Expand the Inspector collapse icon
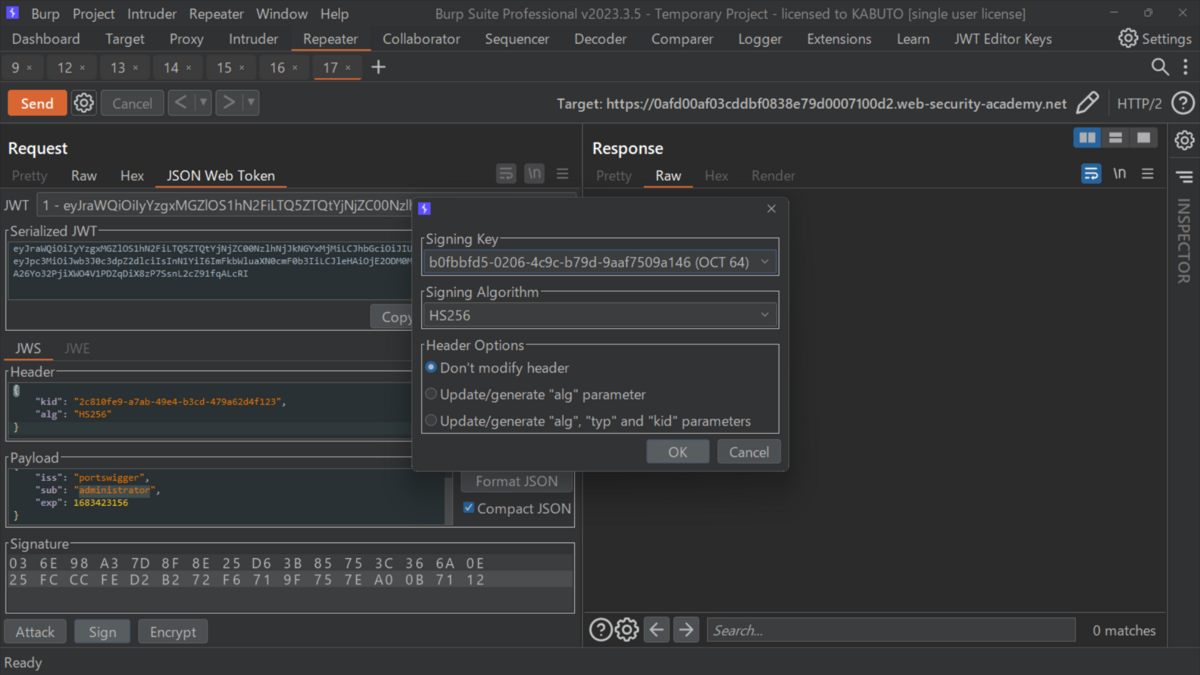1200x675 pixels. (1184, 177)
